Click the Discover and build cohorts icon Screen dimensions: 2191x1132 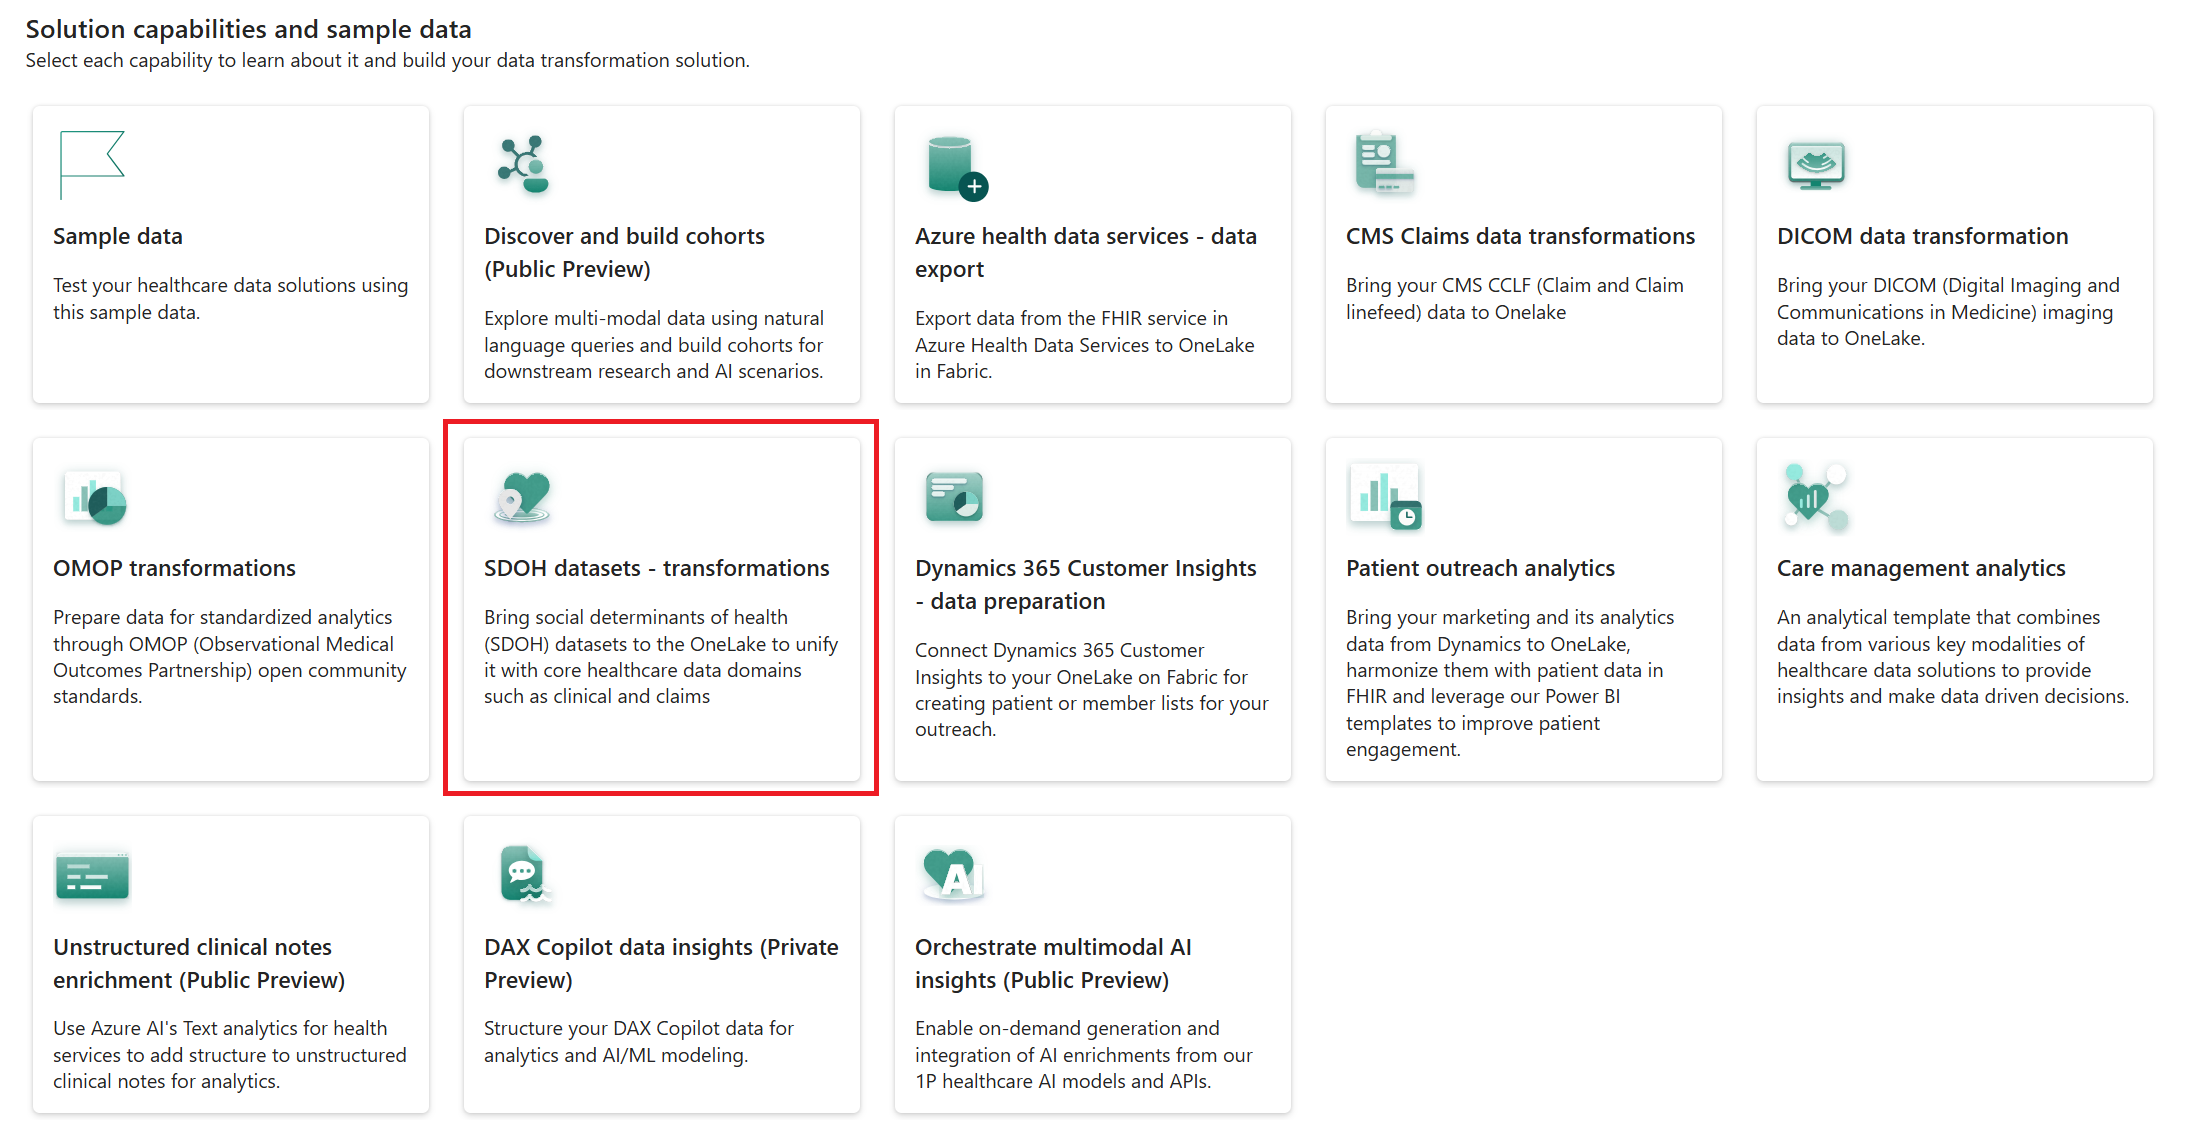[x=524, y=164]
